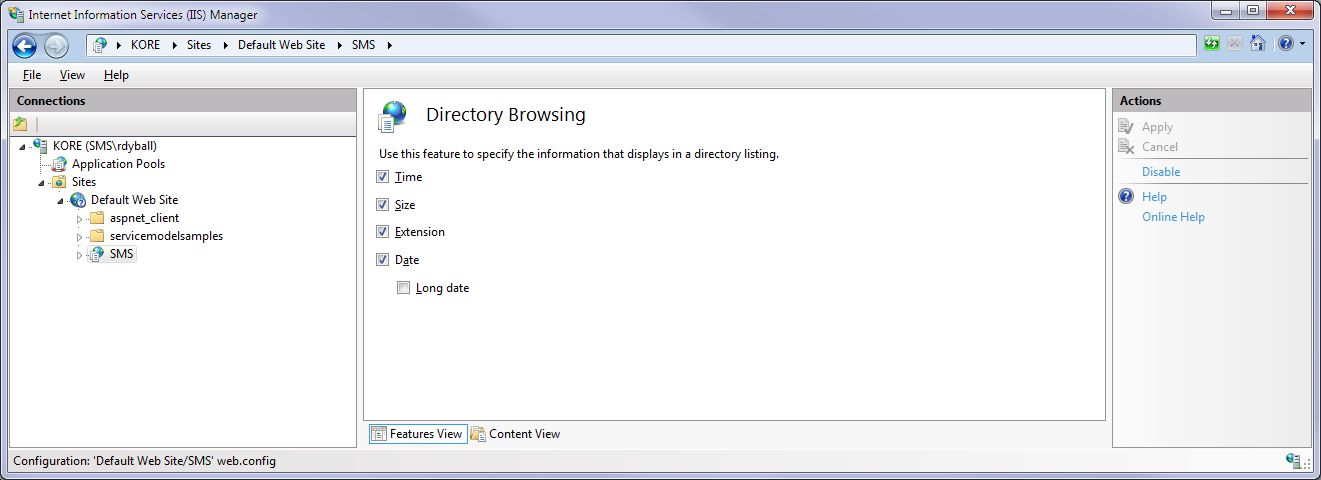
Task: Select the Application Pools node
Action: tap(118, 164)
